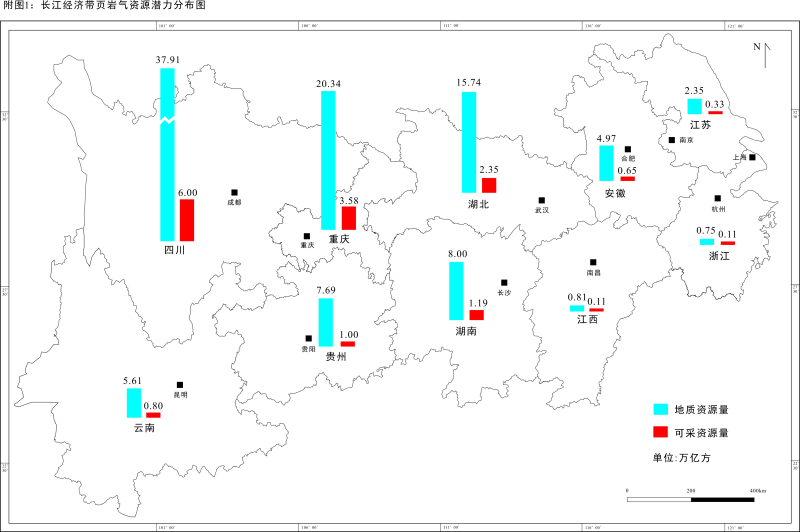Click the red 可采资源量 legend swatch
The image size is (800, 532).
(x=660, y=432)
